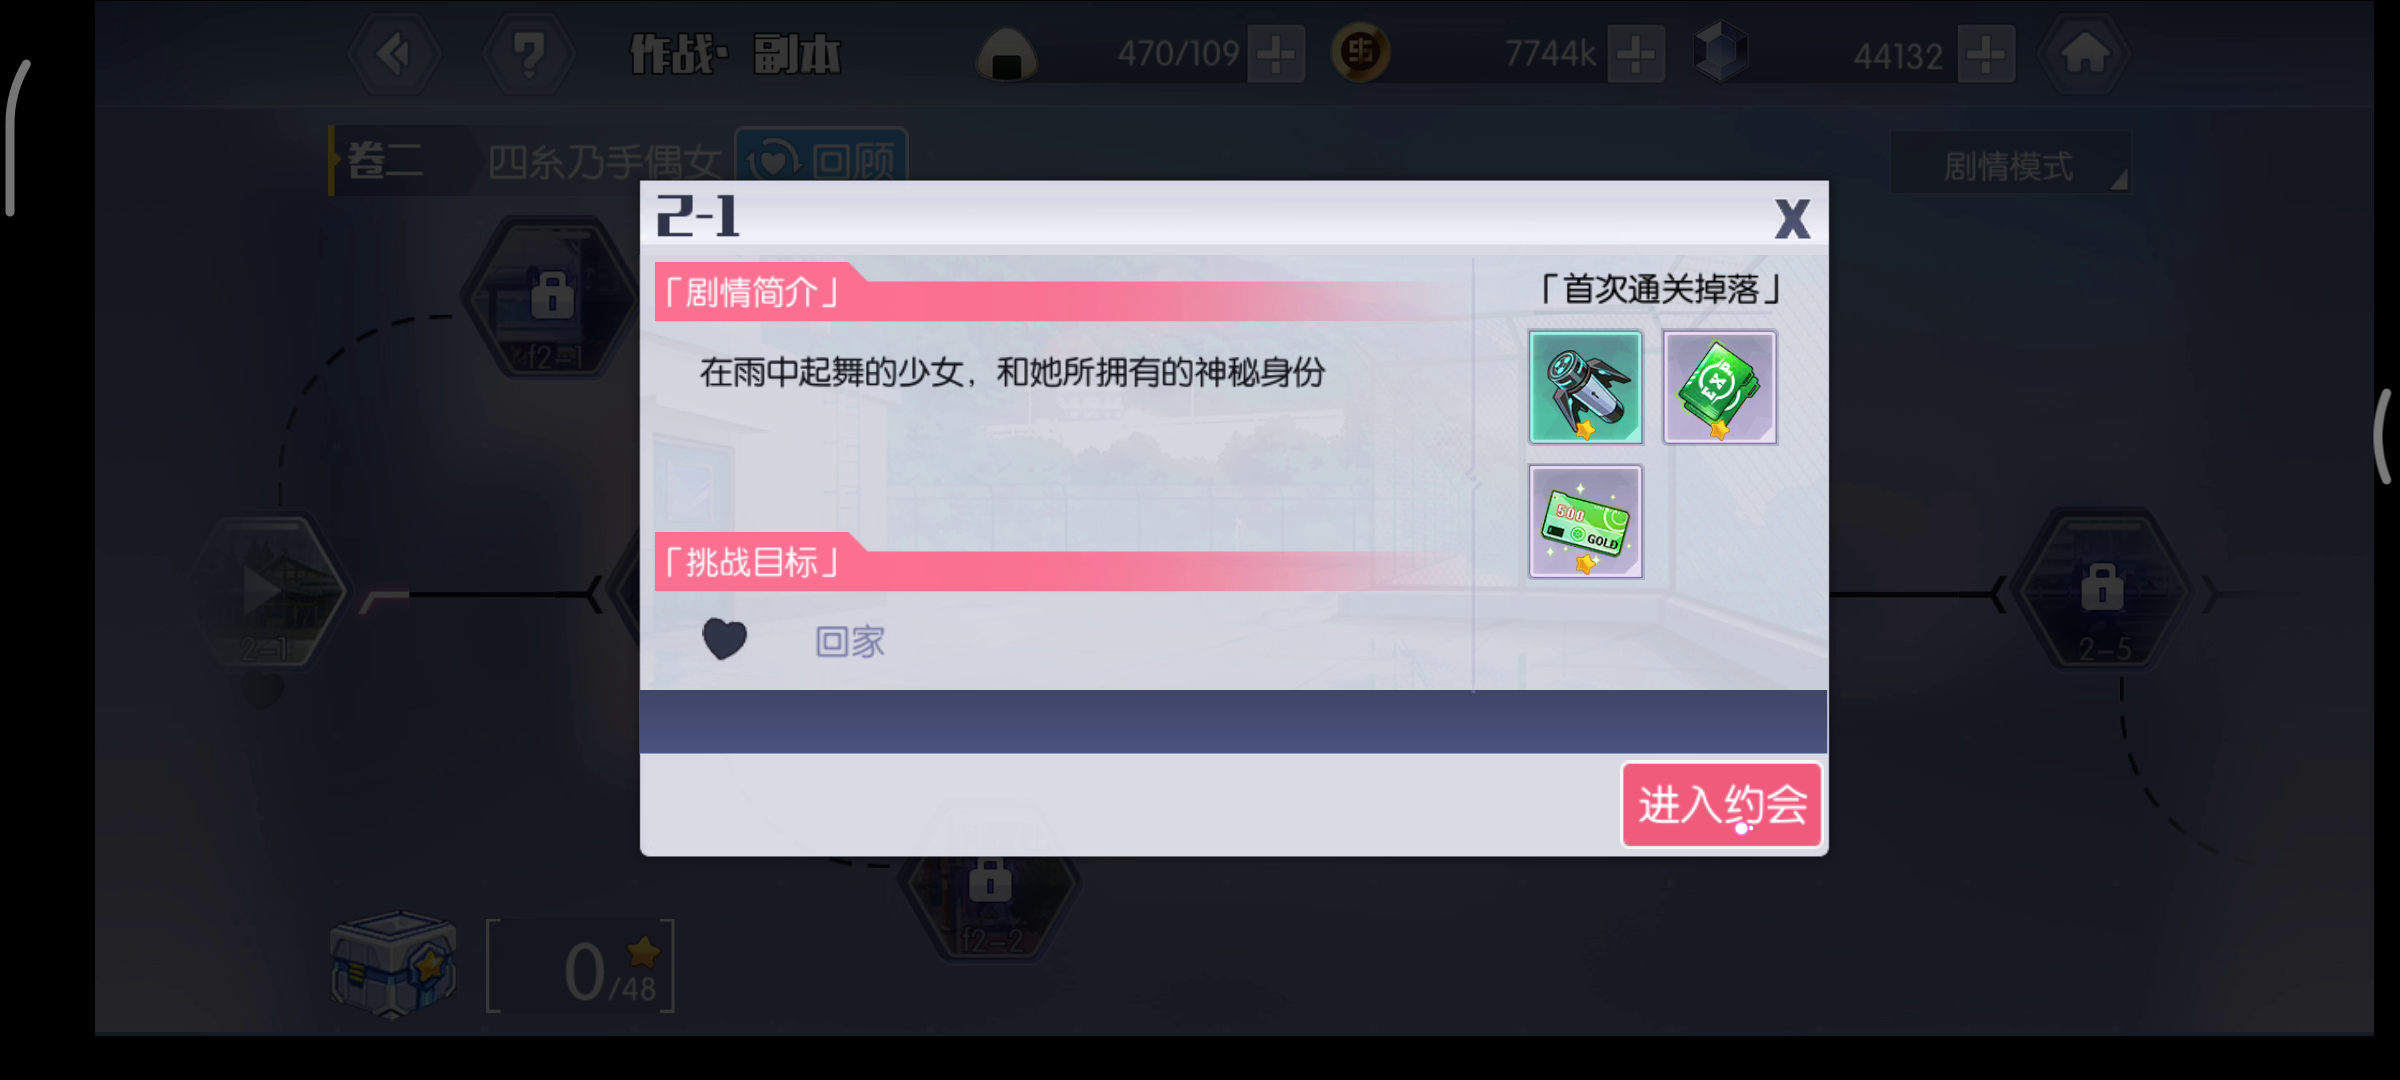Screen dimensions: 2400x1080
Task: Select the locked 2-5 stage node
Action: coord(2102,592)
